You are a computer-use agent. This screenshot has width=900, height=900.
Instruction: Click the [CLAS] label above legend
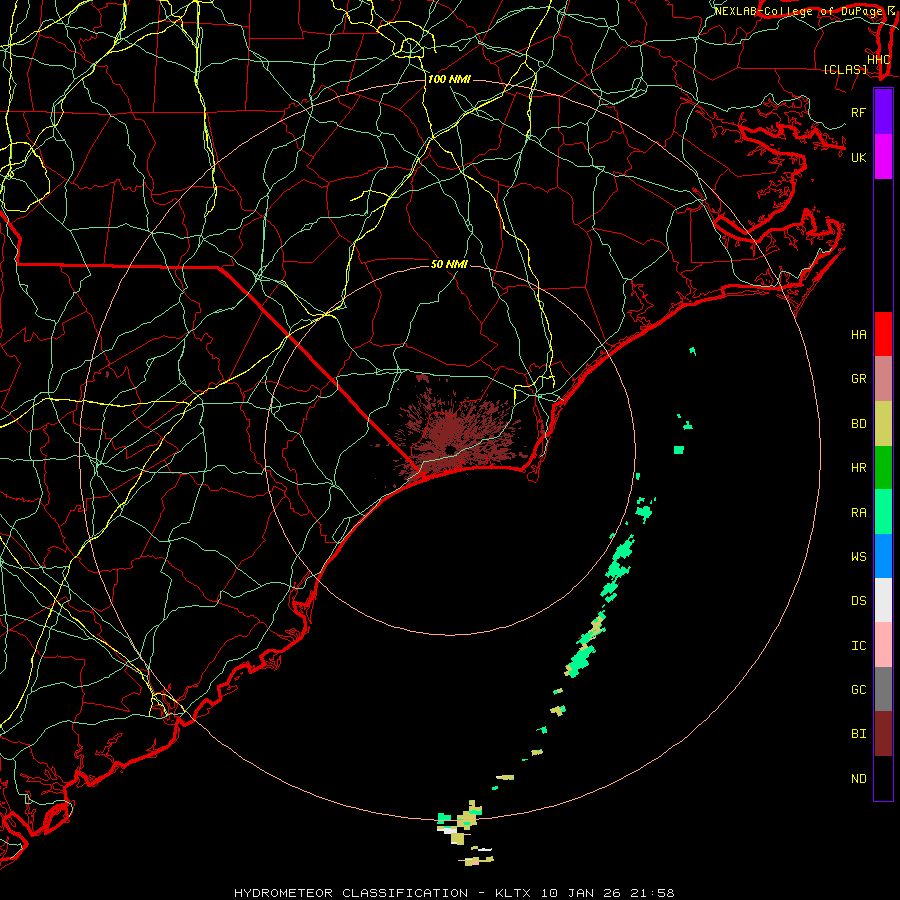[845, 69]
